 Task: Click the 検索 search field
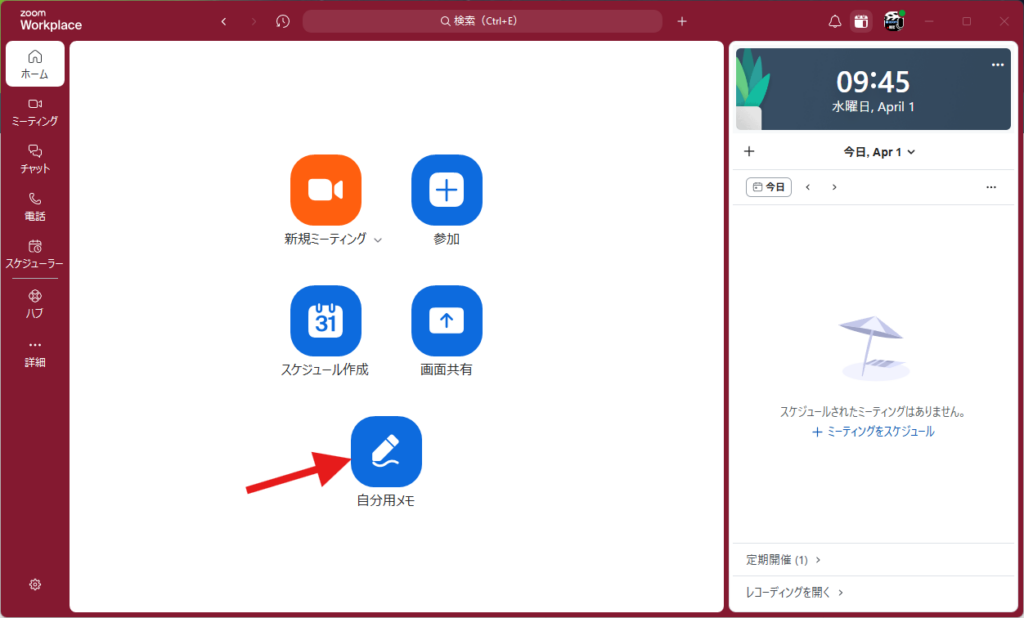pos(482,21)
